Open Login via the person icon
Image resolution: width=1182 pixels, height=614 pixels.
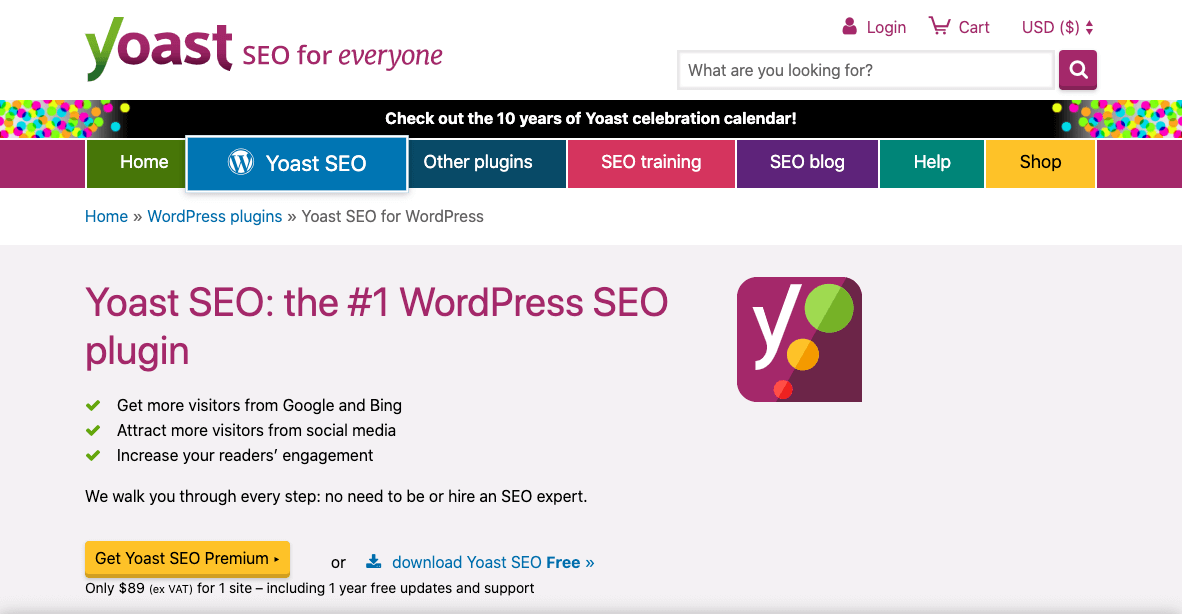click(x=851, y=26)
